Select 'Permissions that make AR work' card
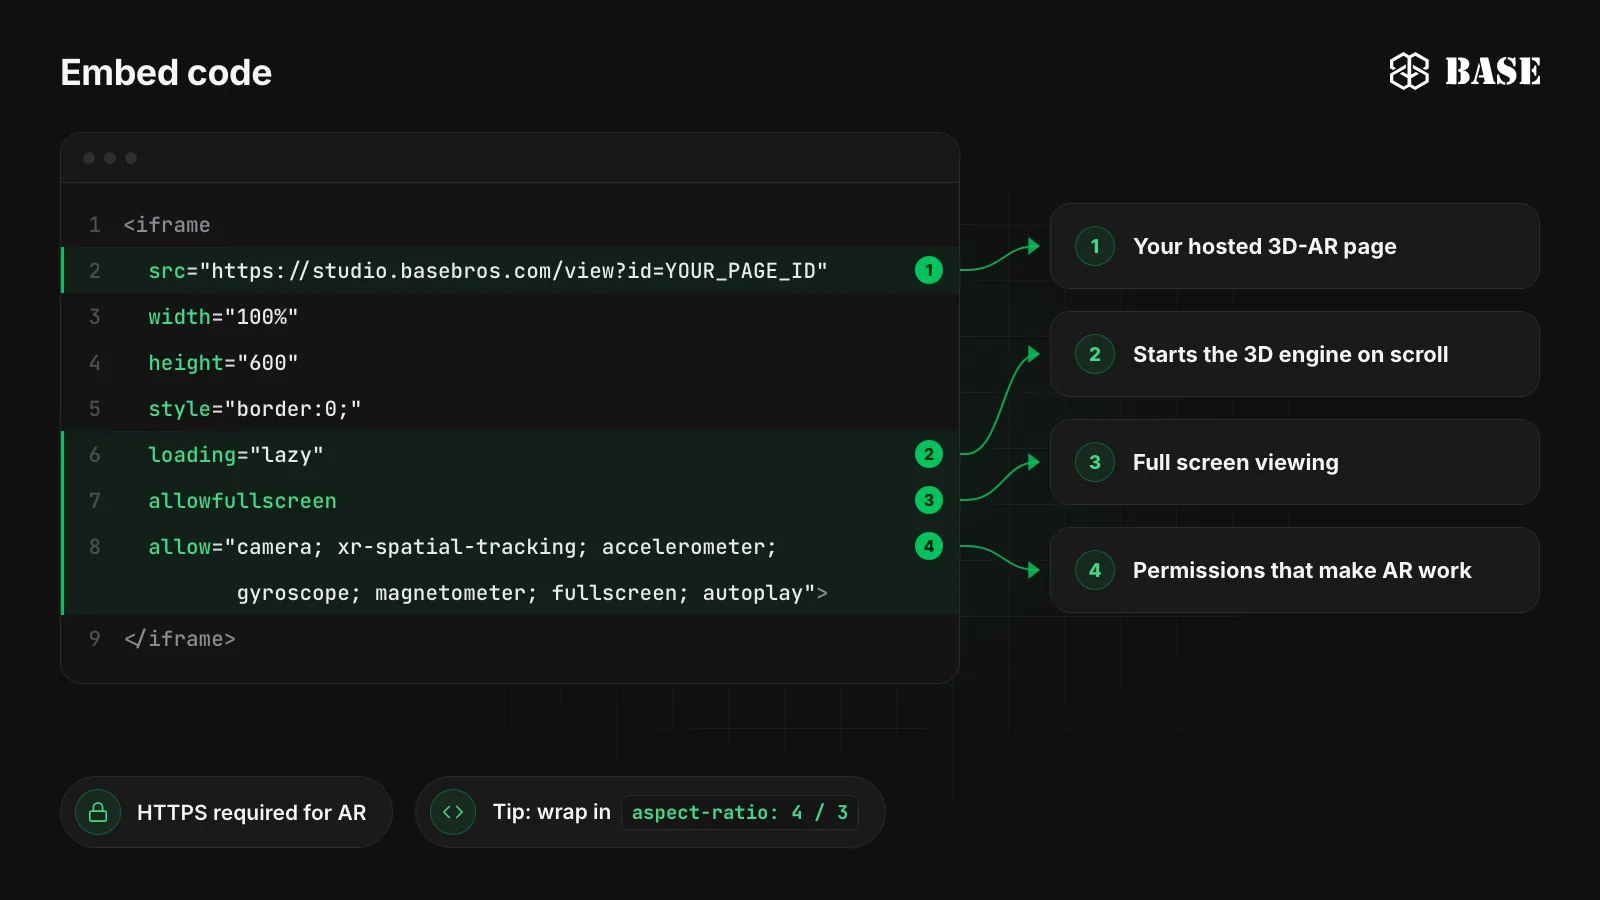Screen dimensions: 1600x900 (1294, 570)
